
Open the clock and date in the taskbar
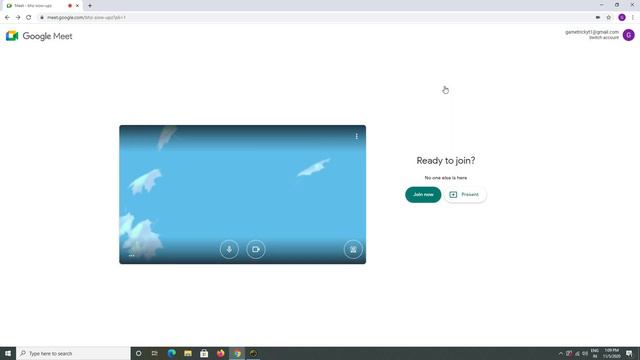click(611, 353)
